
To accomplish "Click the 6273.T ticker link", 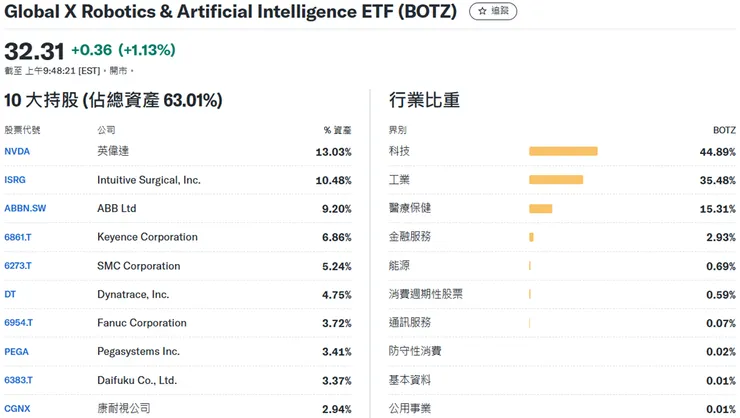I will [x=18, y=266].
